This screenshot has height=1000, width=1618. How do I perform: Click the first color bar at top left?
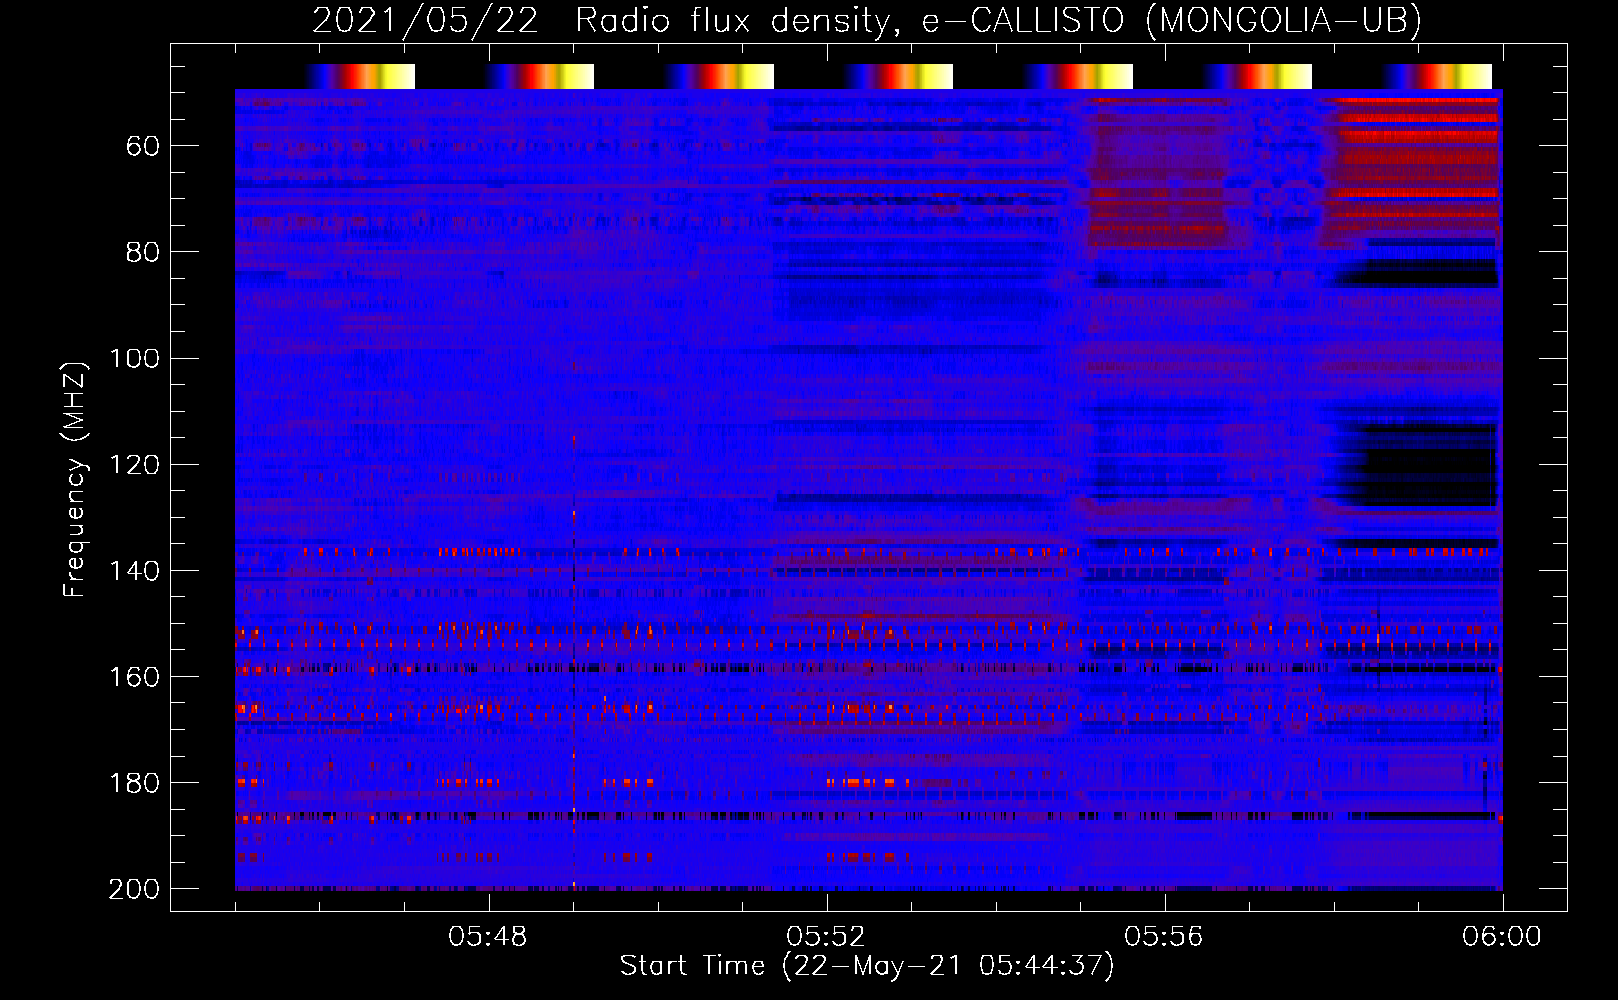(360, 76)
